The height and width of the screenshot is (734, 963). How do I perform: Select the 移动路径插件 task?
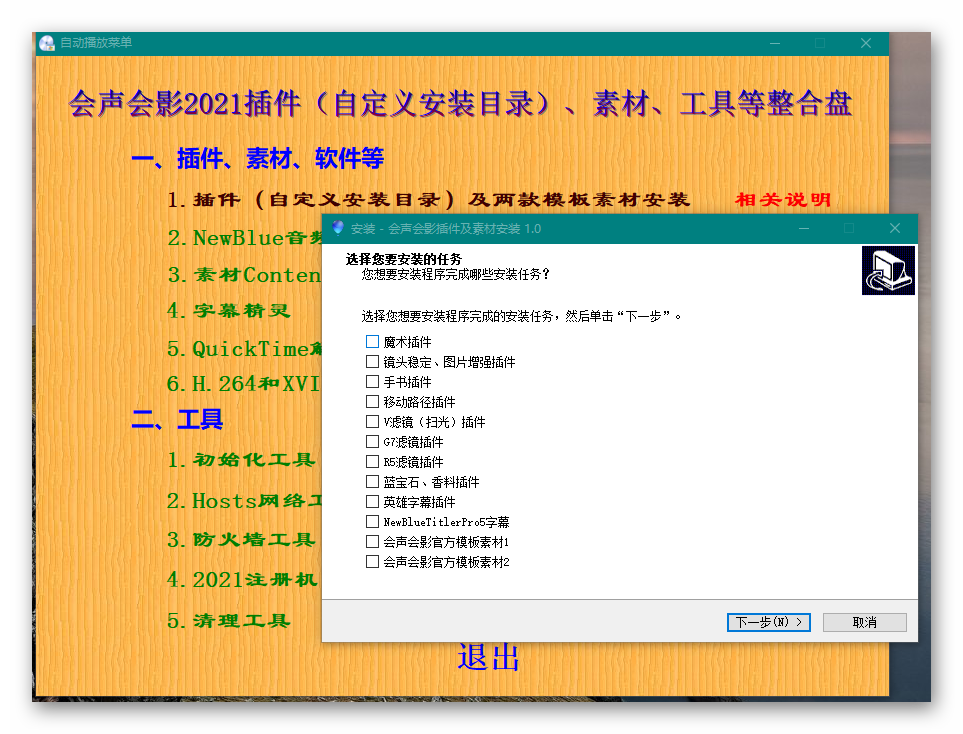372,402
